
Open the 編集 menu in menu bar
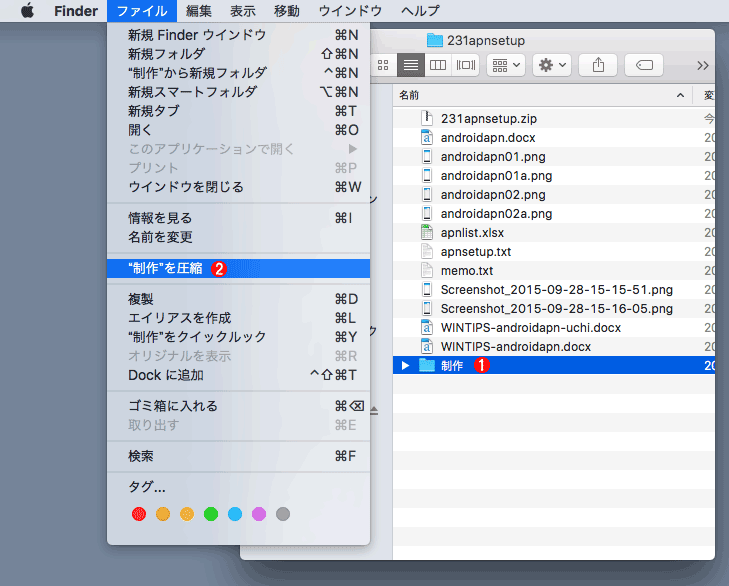(x=198, y=11)
